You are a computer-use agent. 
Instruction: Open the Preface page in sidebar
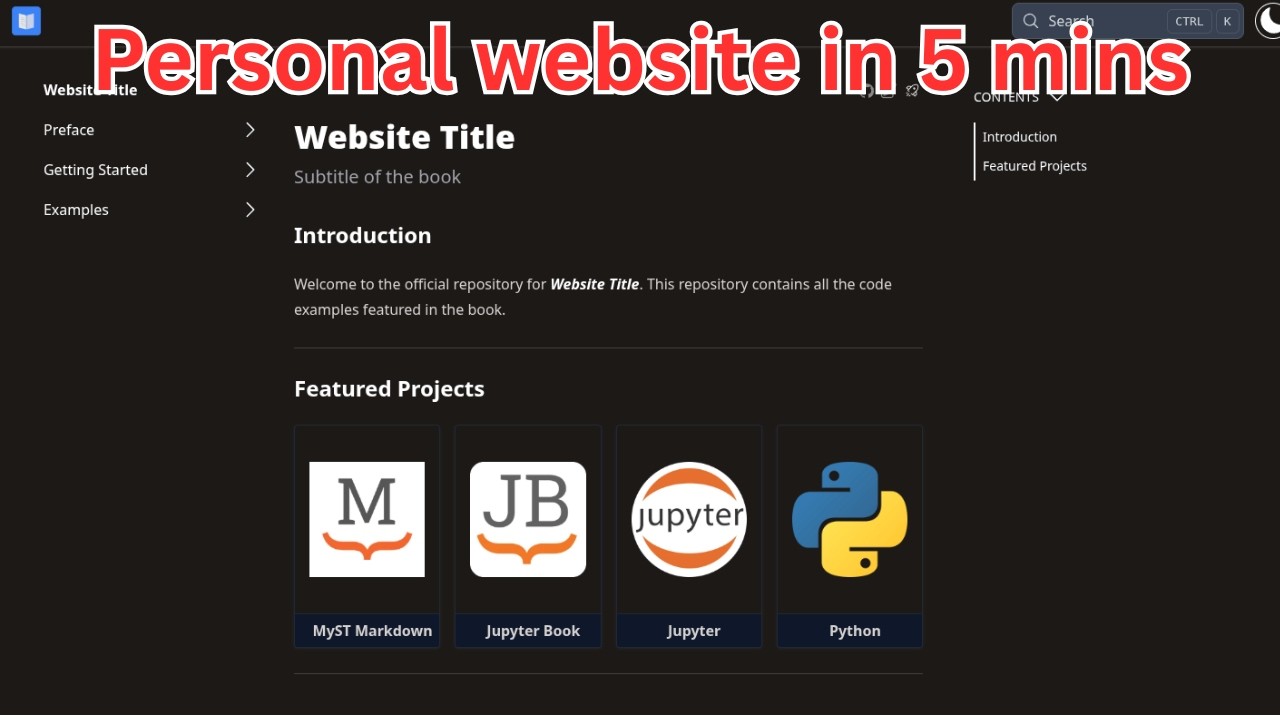(69, 130)
